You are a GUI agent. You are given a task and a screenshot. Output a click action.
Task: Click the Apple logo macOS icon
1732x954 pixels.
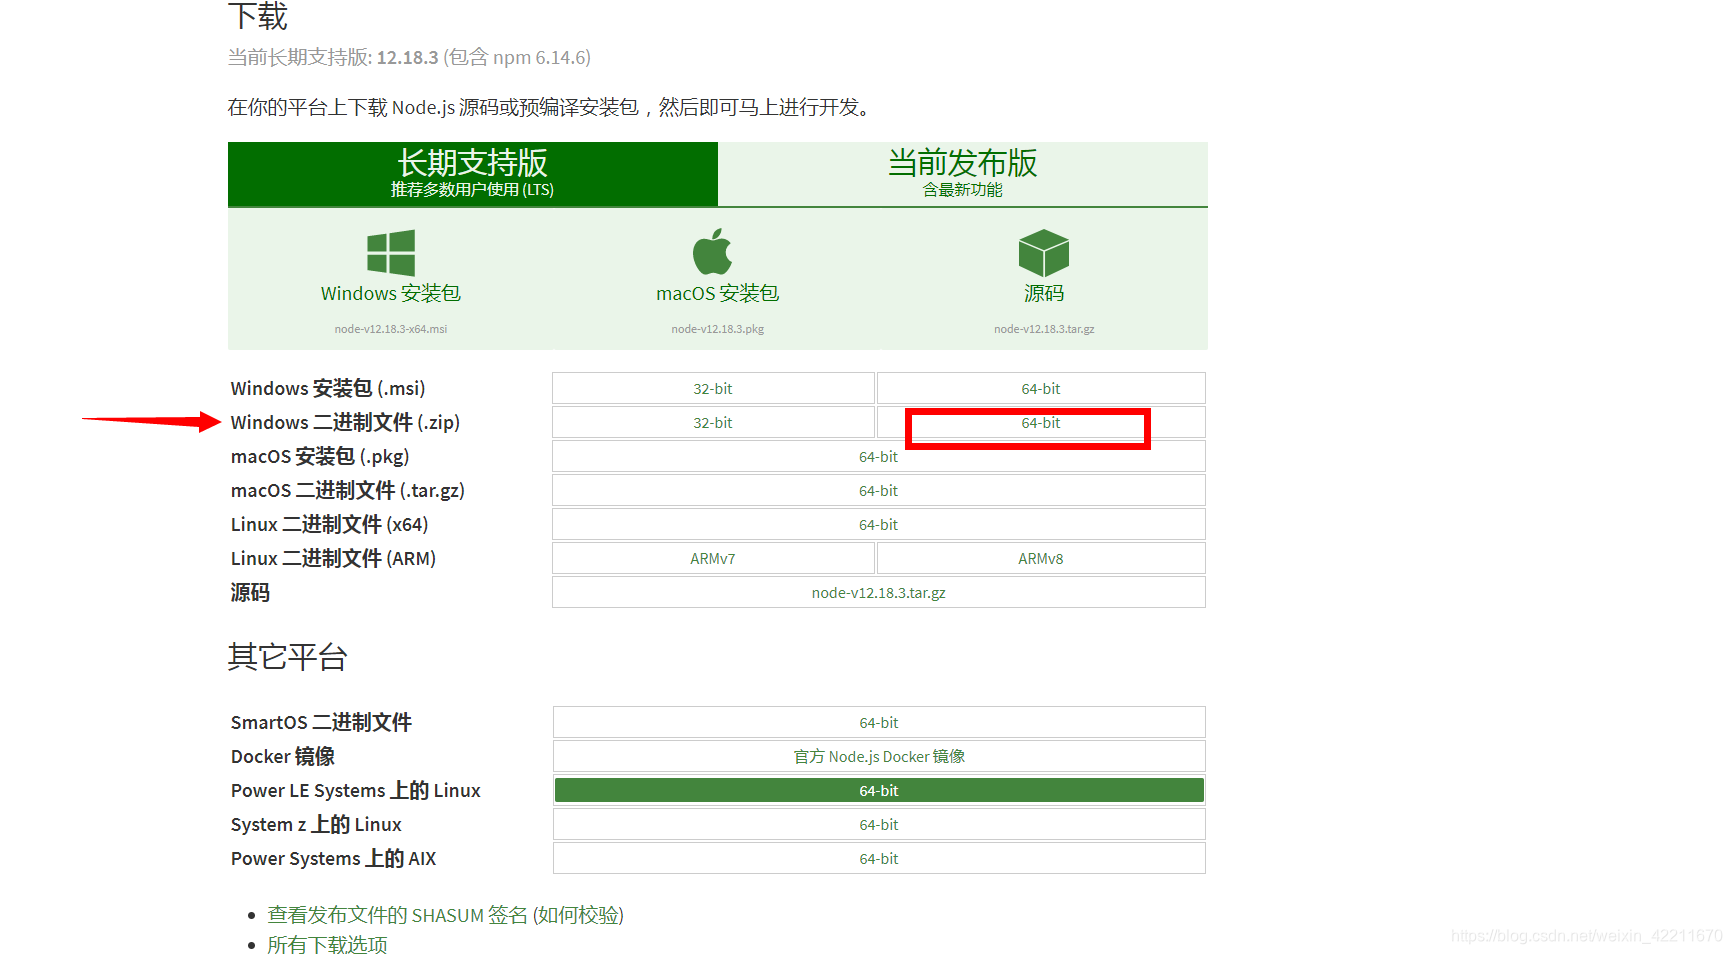point(713,252)
